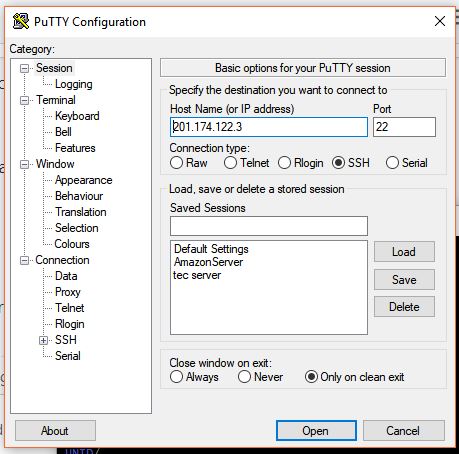Select Rlogin in the category tree

point(70,324)
